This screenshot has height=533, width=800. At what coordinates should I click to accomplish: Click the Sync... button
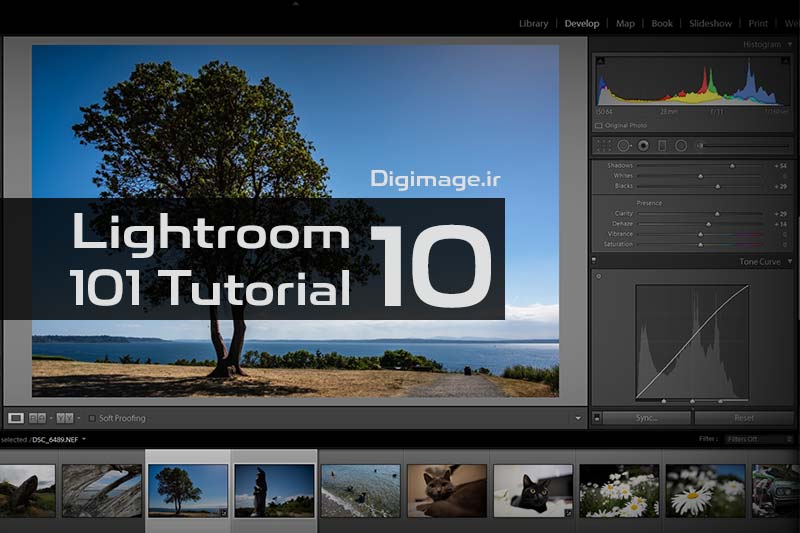[x=646, y=418]
